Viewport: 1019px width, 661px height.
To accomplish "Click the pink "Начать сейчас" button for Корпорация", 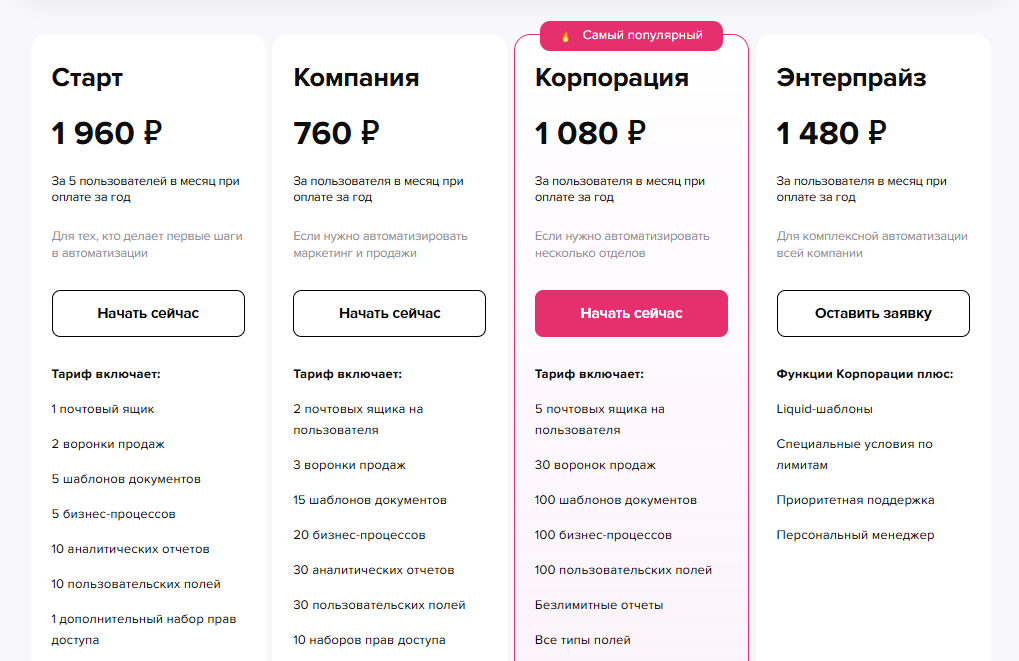I will [x=631, y=313].
